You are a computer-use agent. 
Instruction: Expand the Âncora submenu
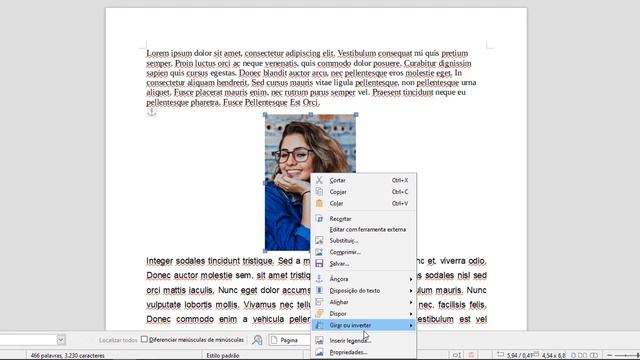363,279
